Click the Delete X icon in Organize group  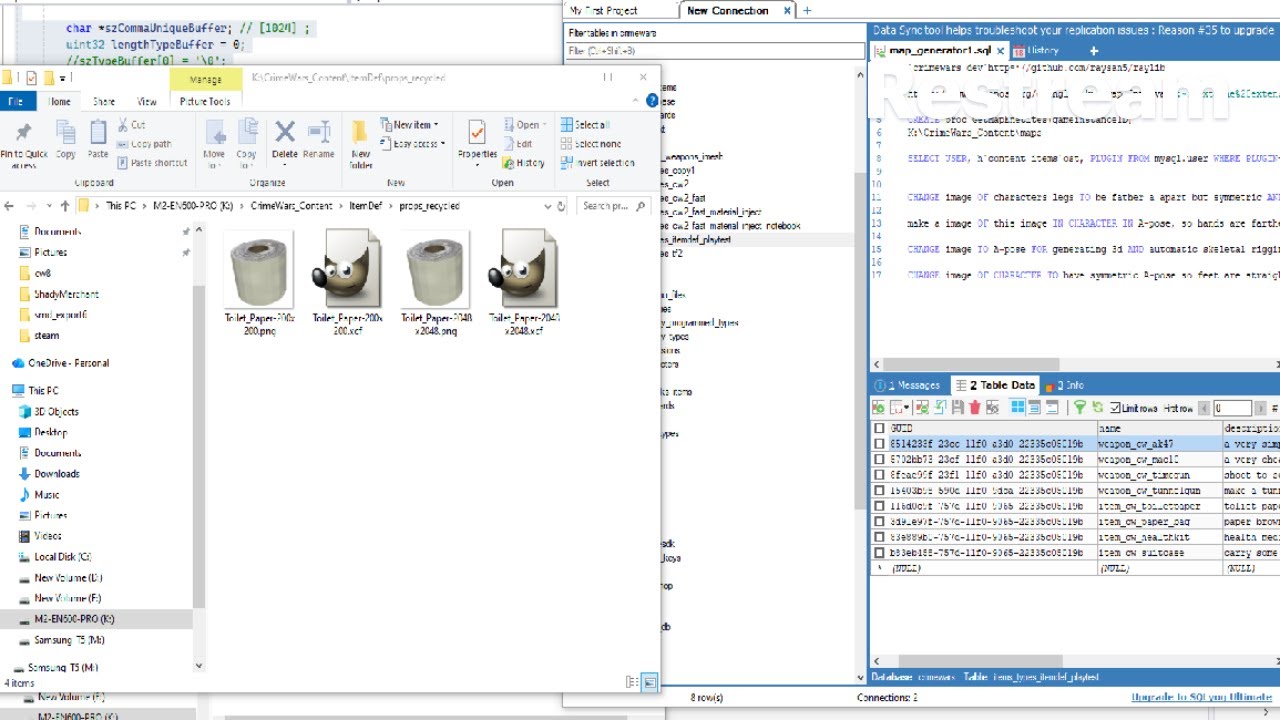point(285,131)
